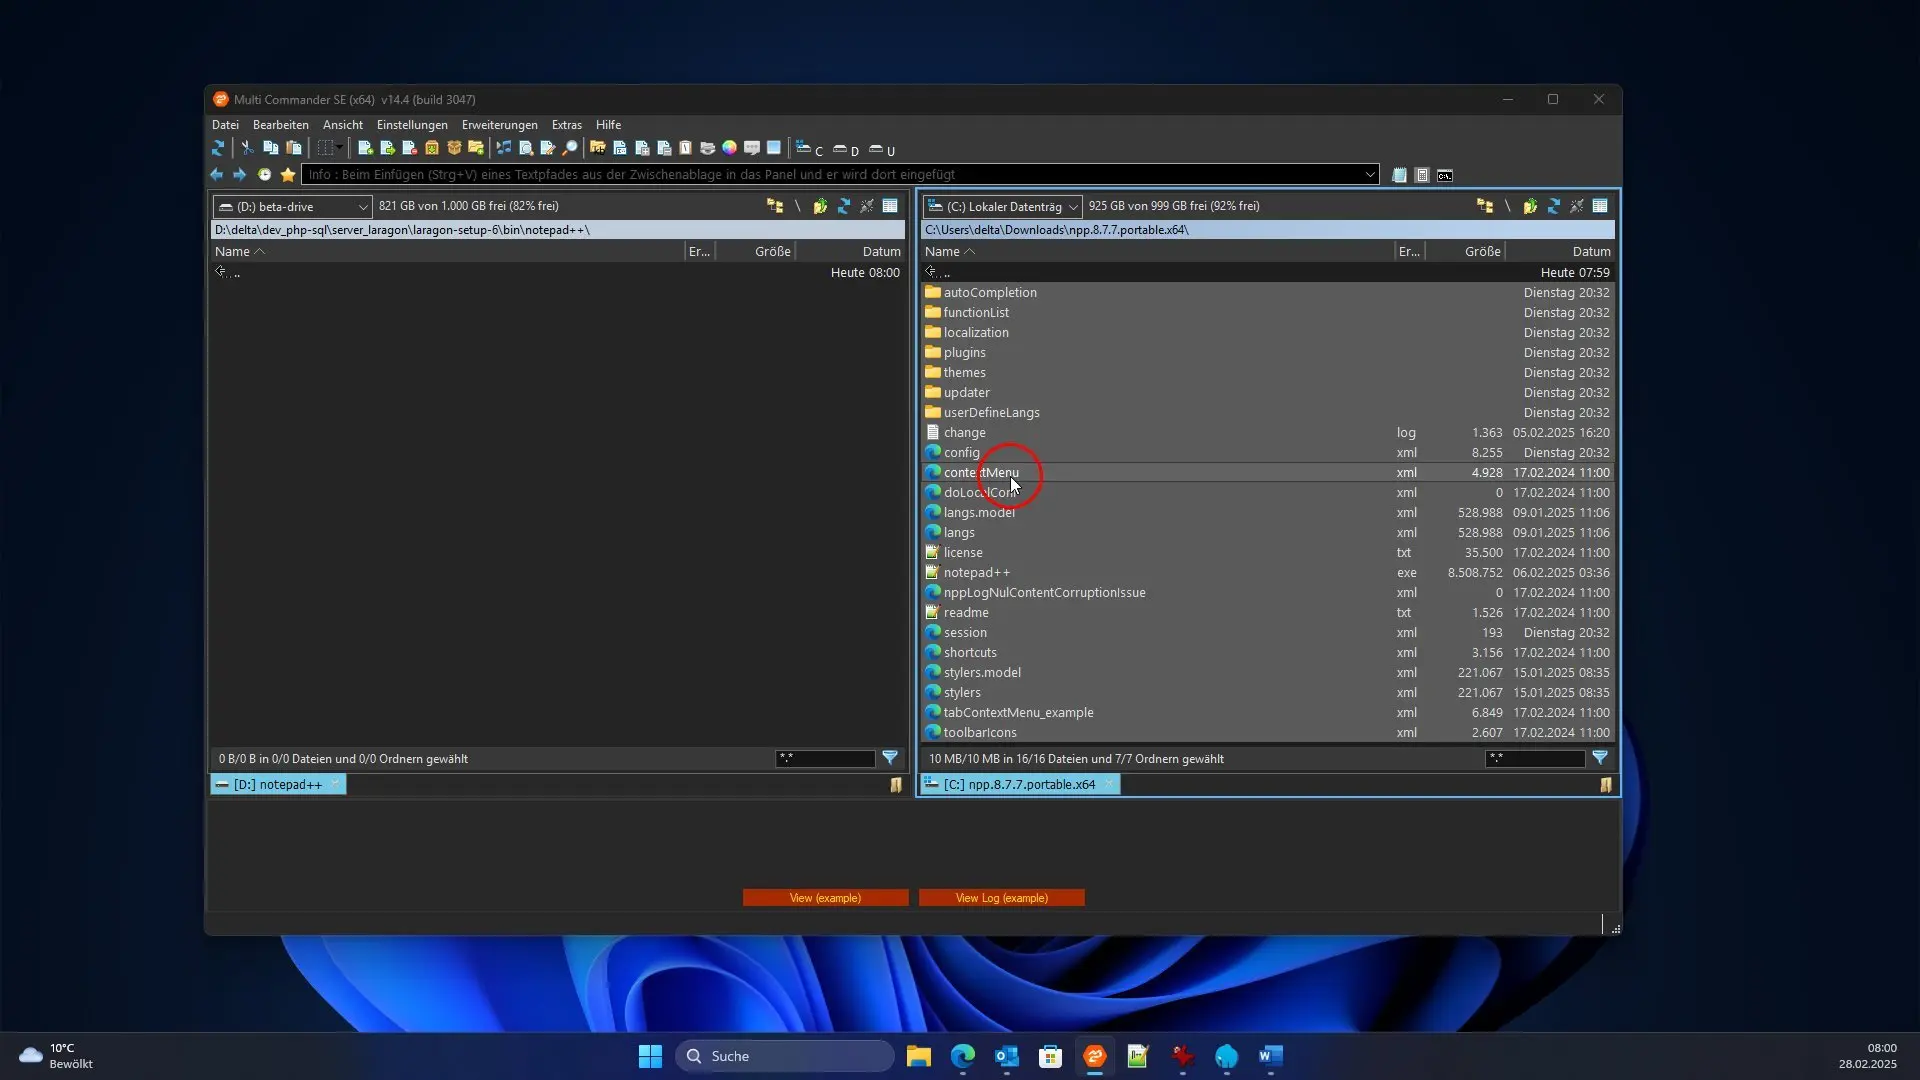The width and height of the screenshot is (1920, 1080).
Task: Click the delete file icon with red mark
Action: click(409, 148)
